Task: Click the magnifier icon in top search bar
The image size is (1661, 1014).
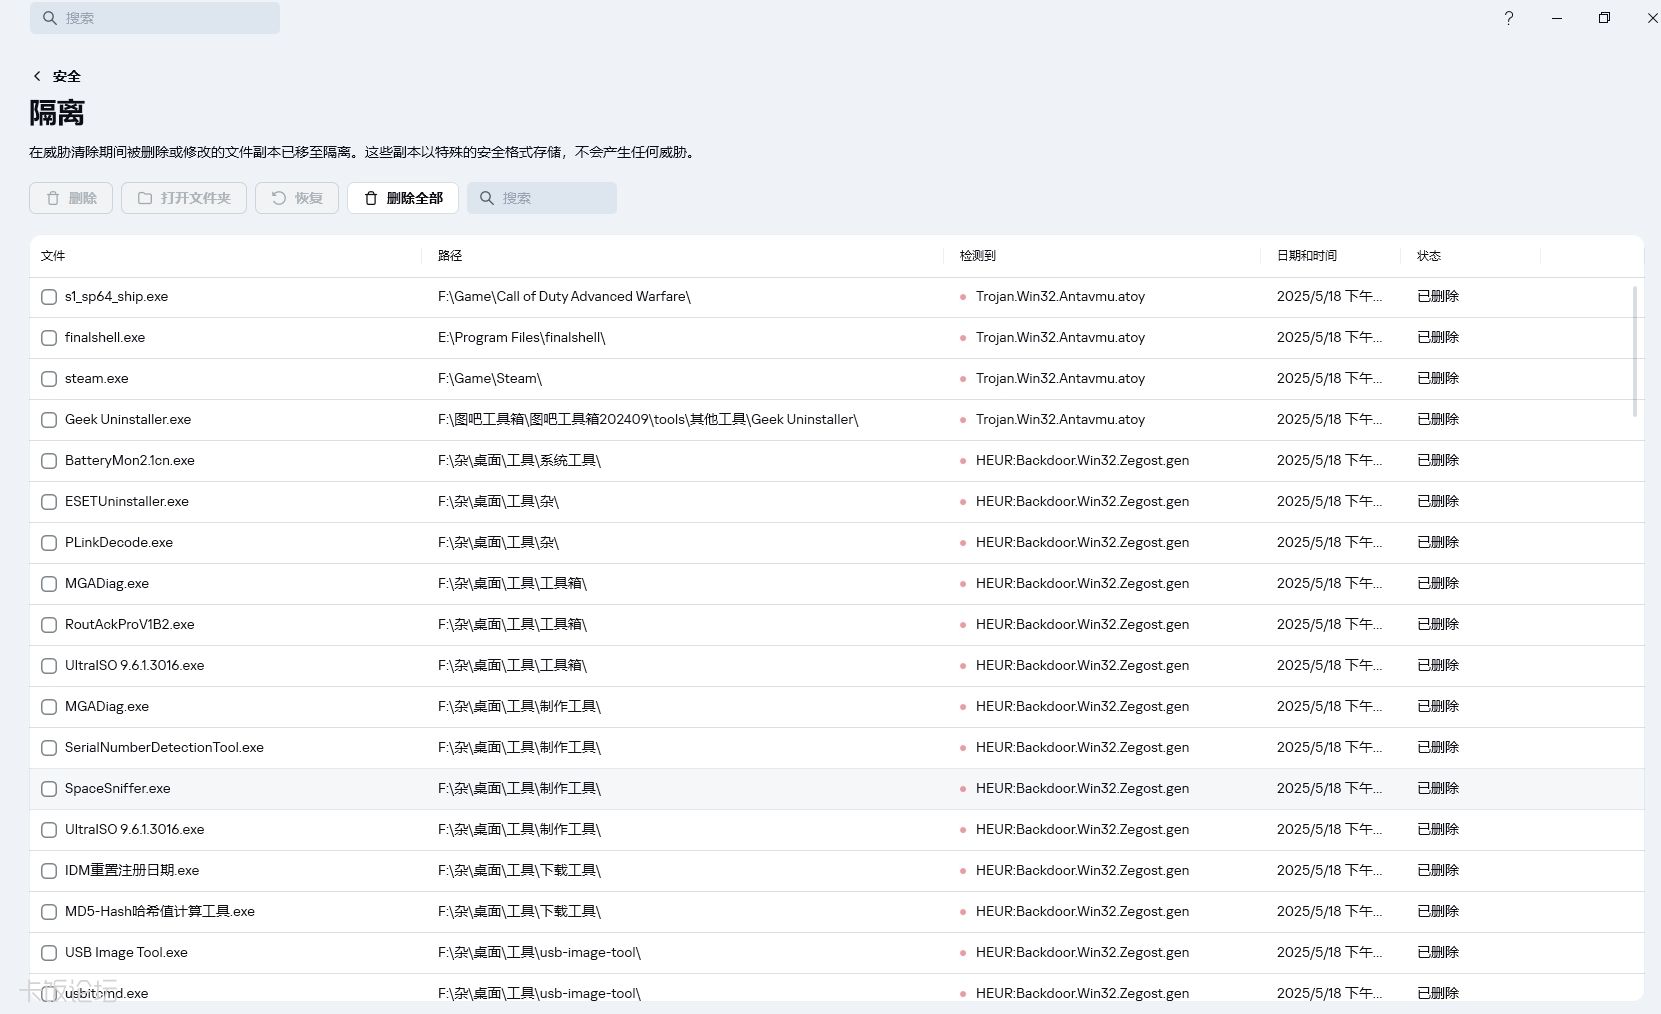Action: 49,18
